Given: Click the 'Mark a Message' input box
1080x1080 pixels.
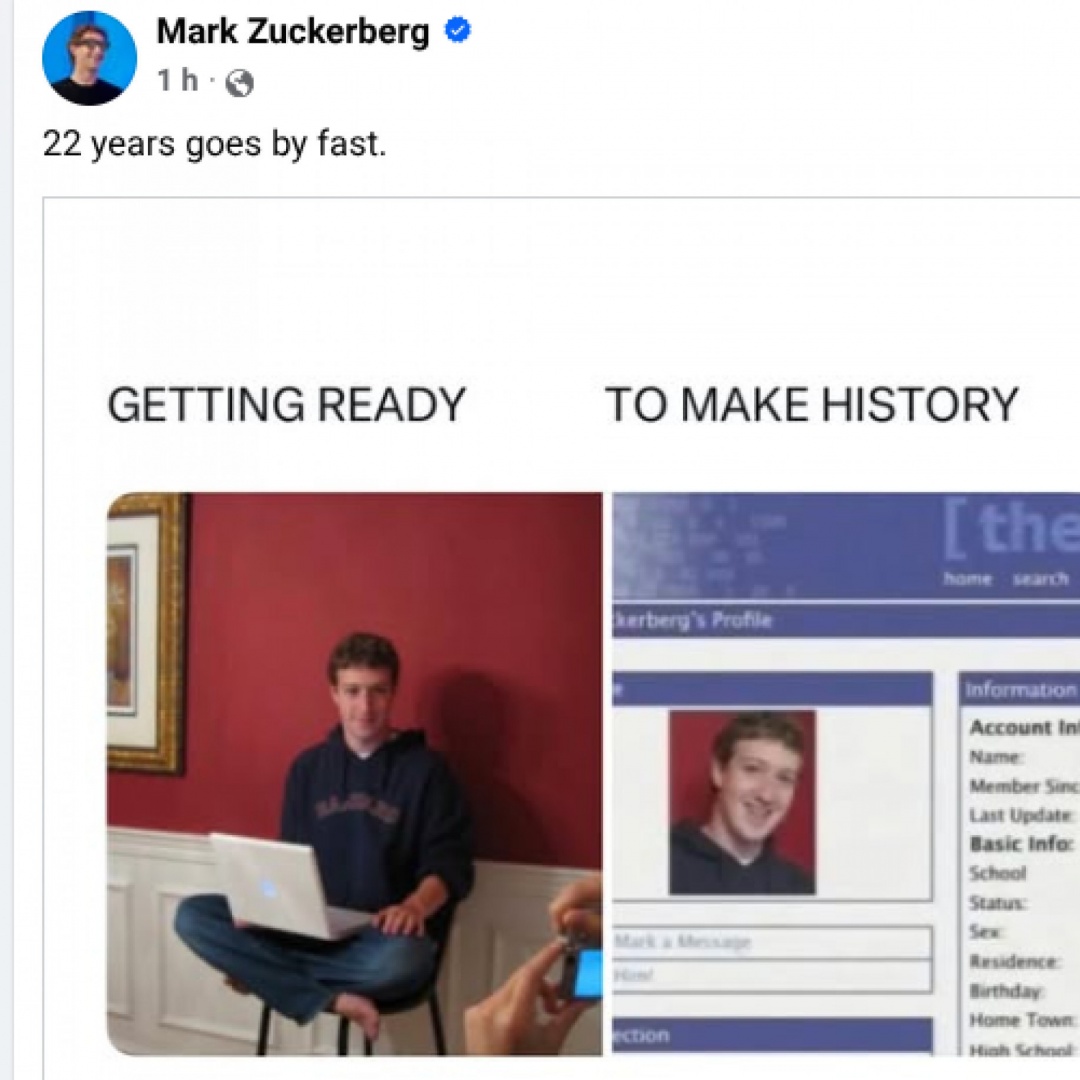Looking at the screenshot, I should tap(772, 942).
